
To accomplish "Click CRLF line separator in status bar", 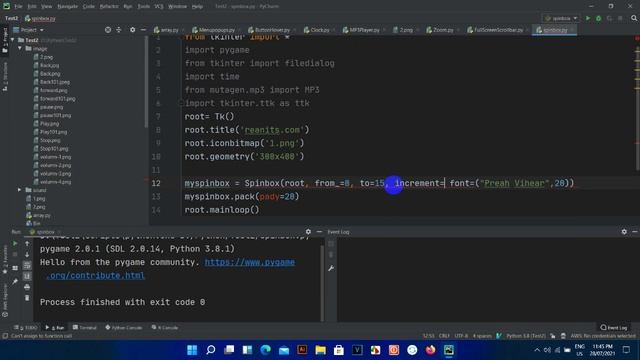I will point(444,336).
